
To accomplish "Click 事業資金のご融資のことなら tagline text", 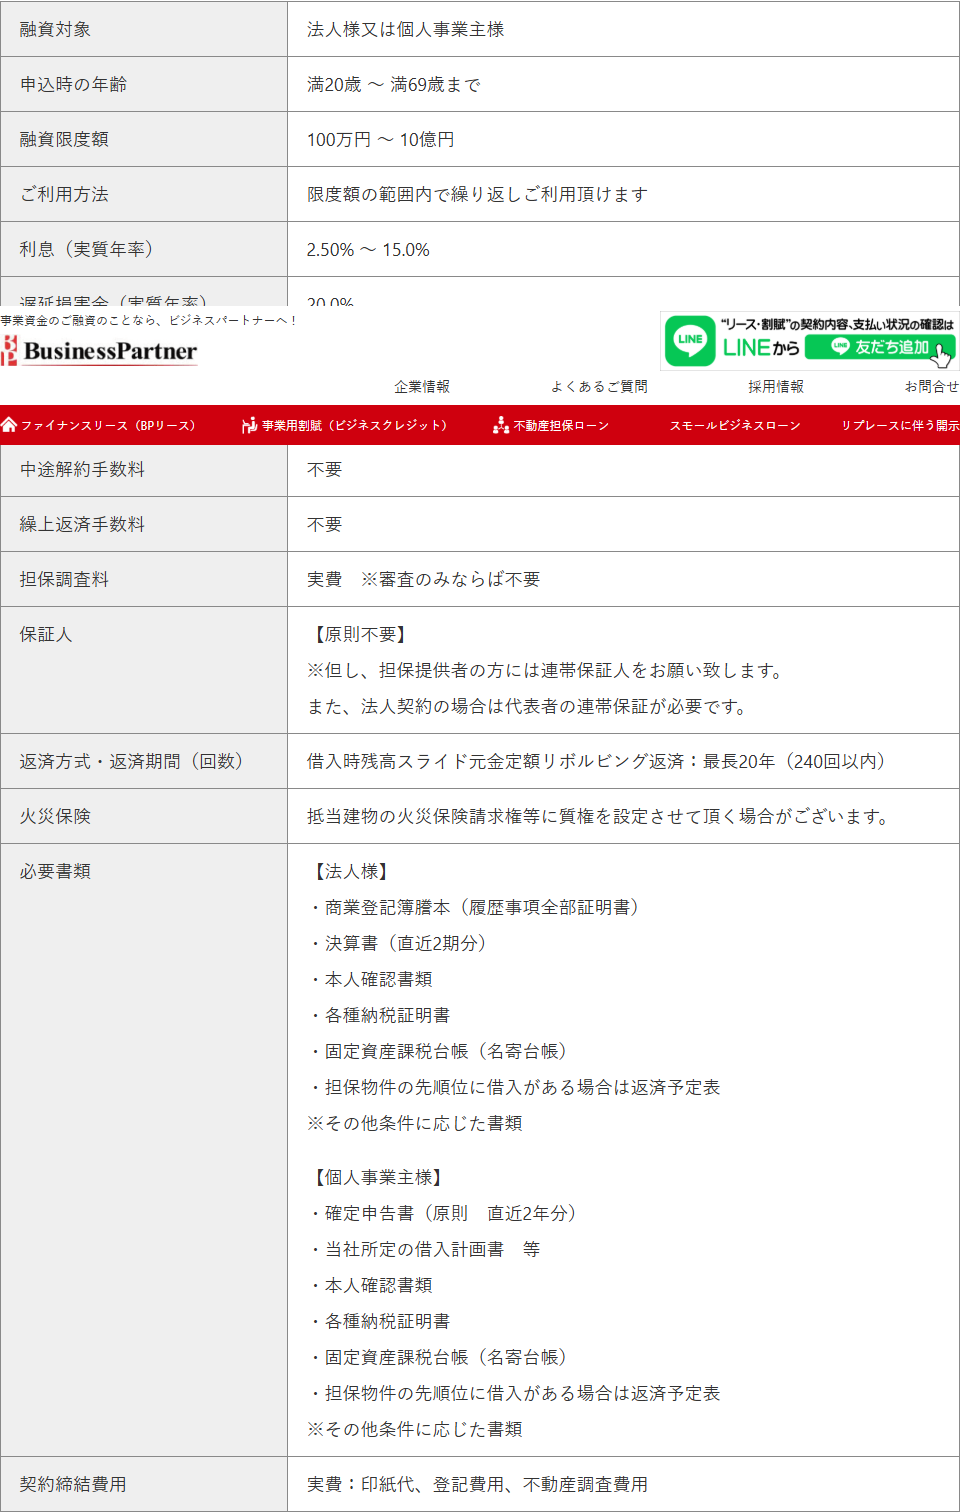I will click(x=149, y=320).
